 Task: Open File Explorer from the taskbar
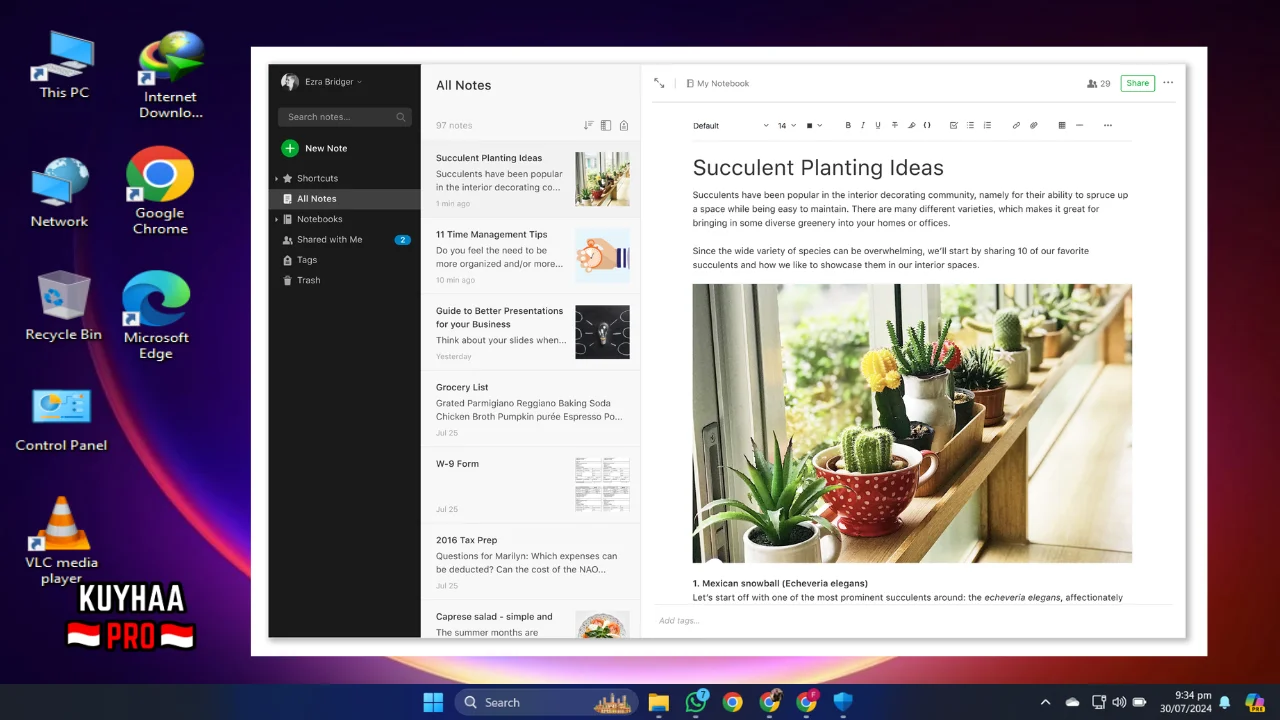point(658,702)
